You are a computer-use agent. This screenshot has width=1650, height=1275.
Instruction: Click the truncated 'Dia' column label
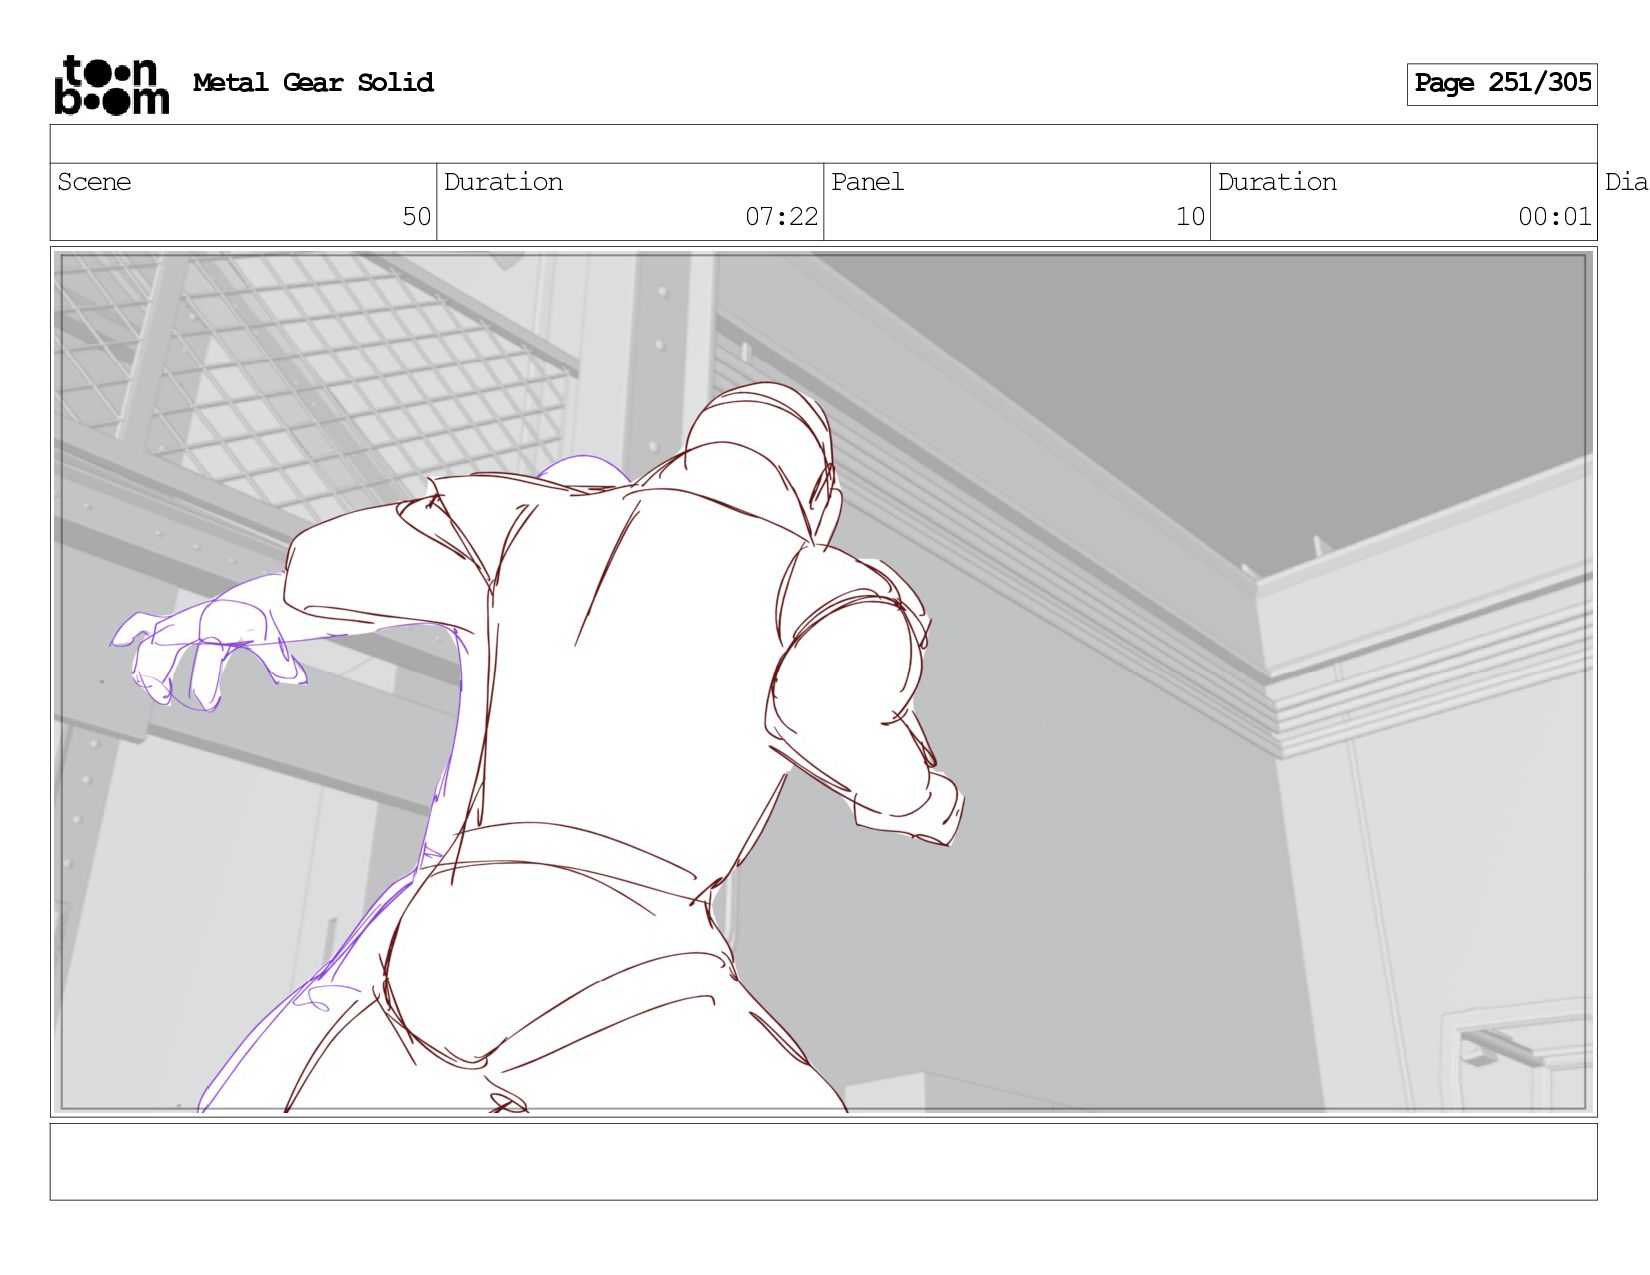[1626, 182]
